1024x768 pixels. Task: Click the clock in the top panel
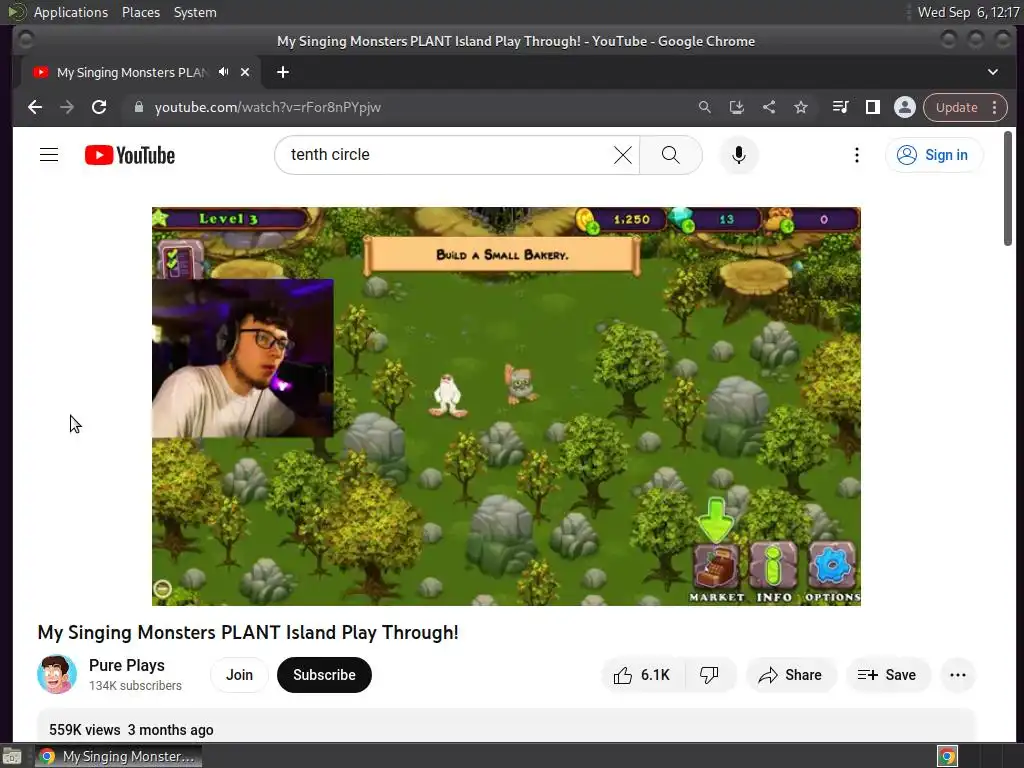pyautogui.click(x=968, y=12)
